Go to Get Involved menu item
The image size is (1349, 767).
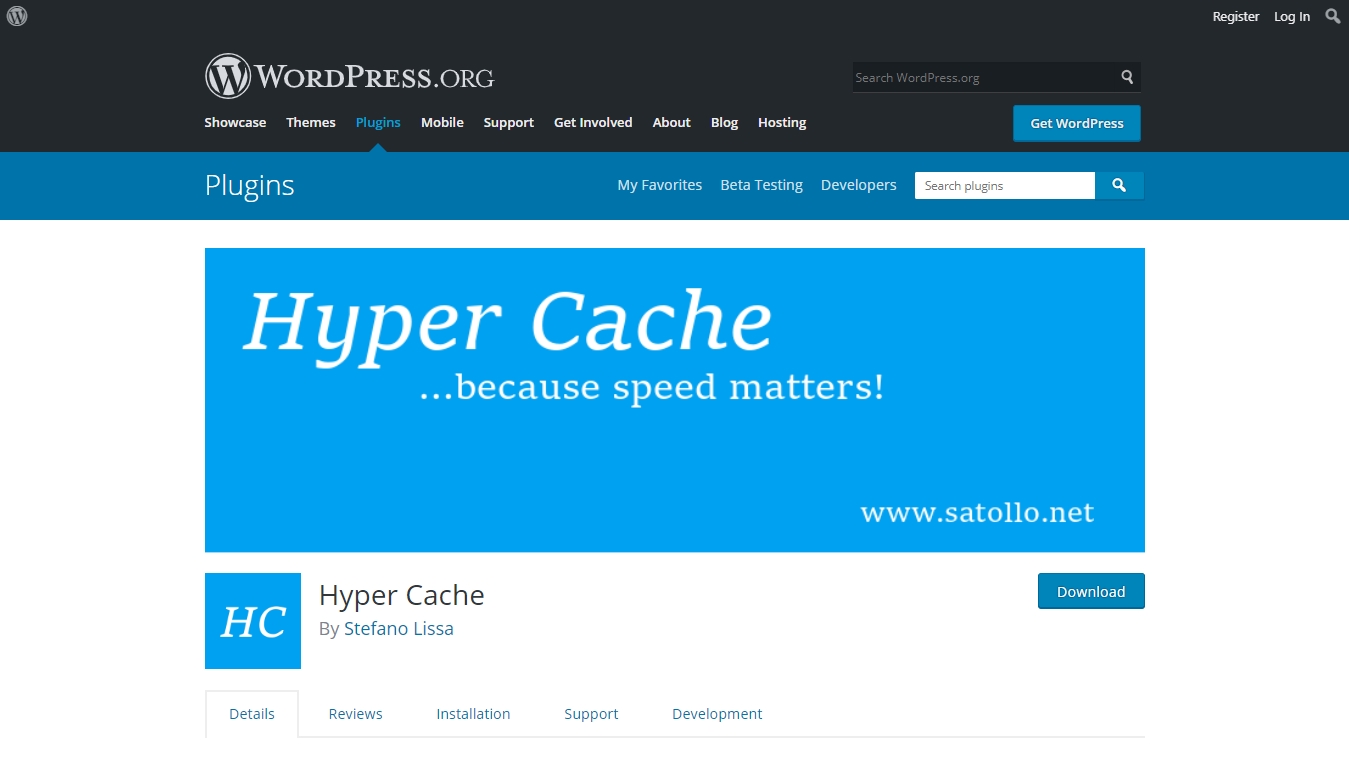tap(593, 123)
